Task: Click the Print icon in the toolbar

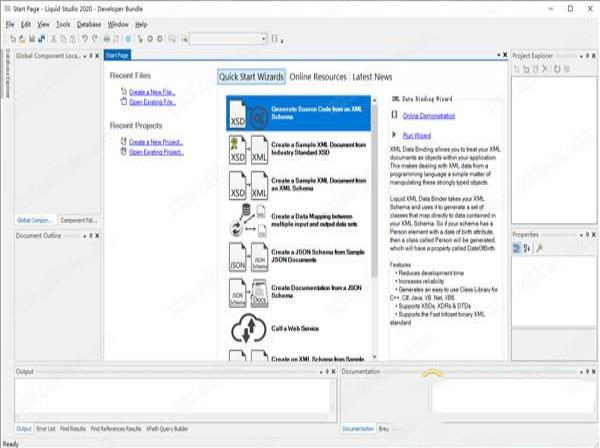Action: (107, 39)
